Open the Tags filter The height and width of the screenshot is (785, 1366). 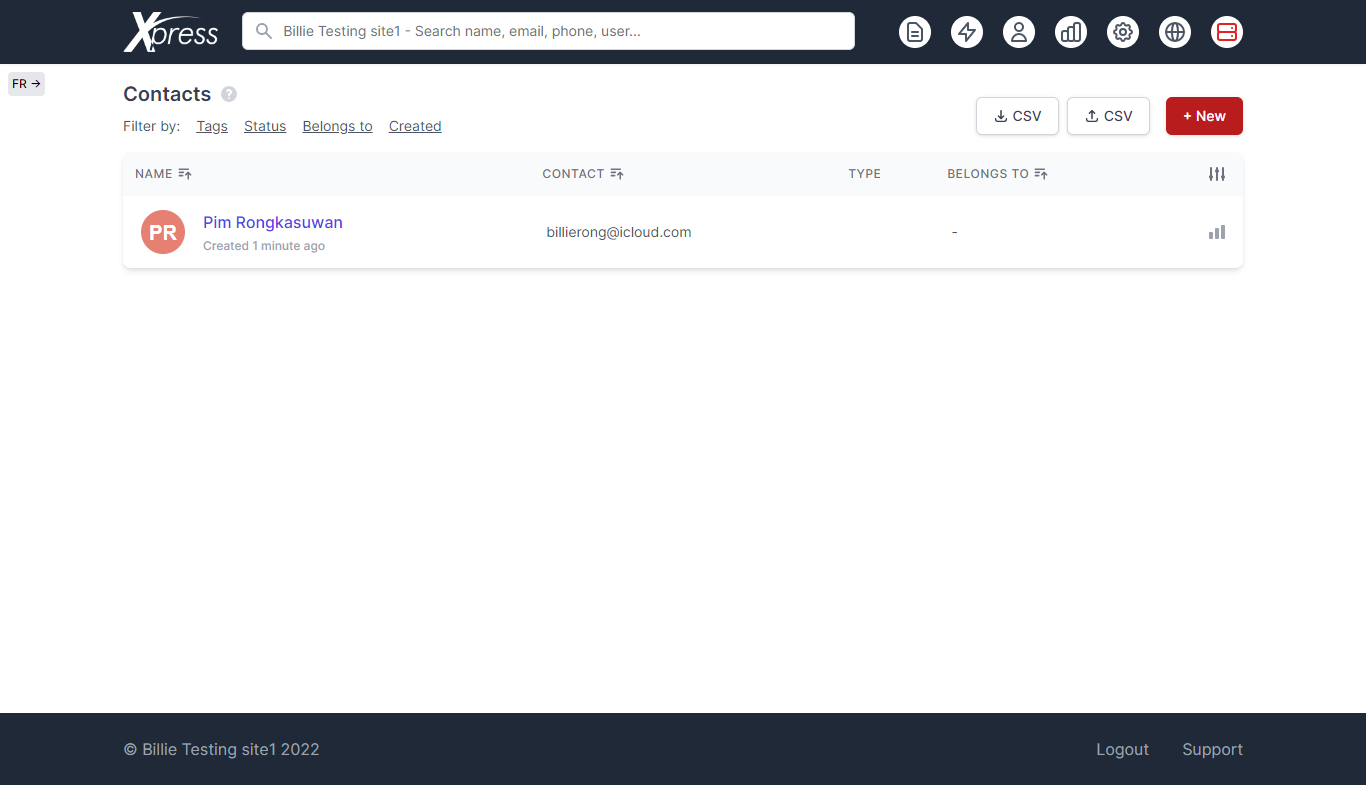click(x=212, y=126)
